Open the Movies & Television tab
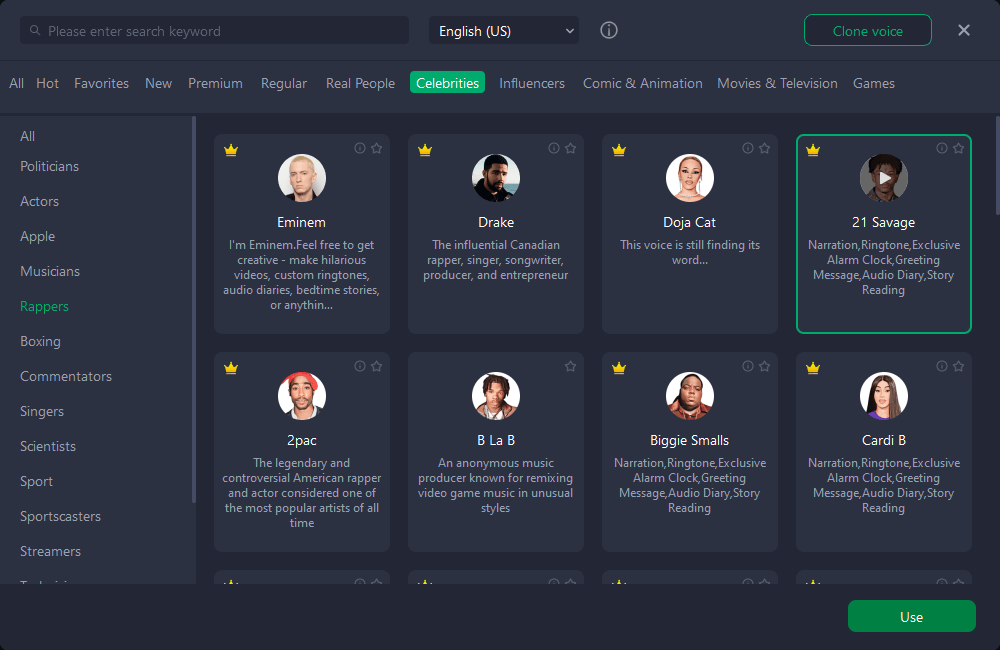The image size is (1000, 650). click(x=777, y=83)
